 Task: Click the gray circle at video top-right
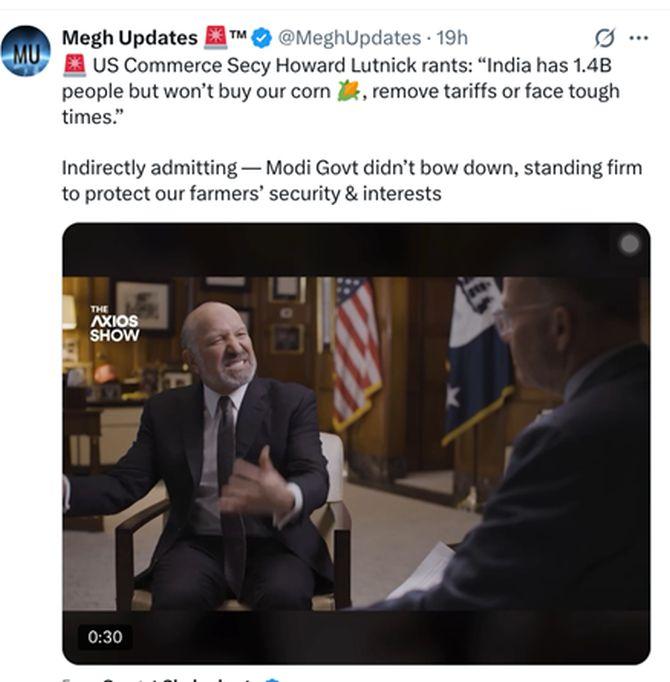[629, 243]
